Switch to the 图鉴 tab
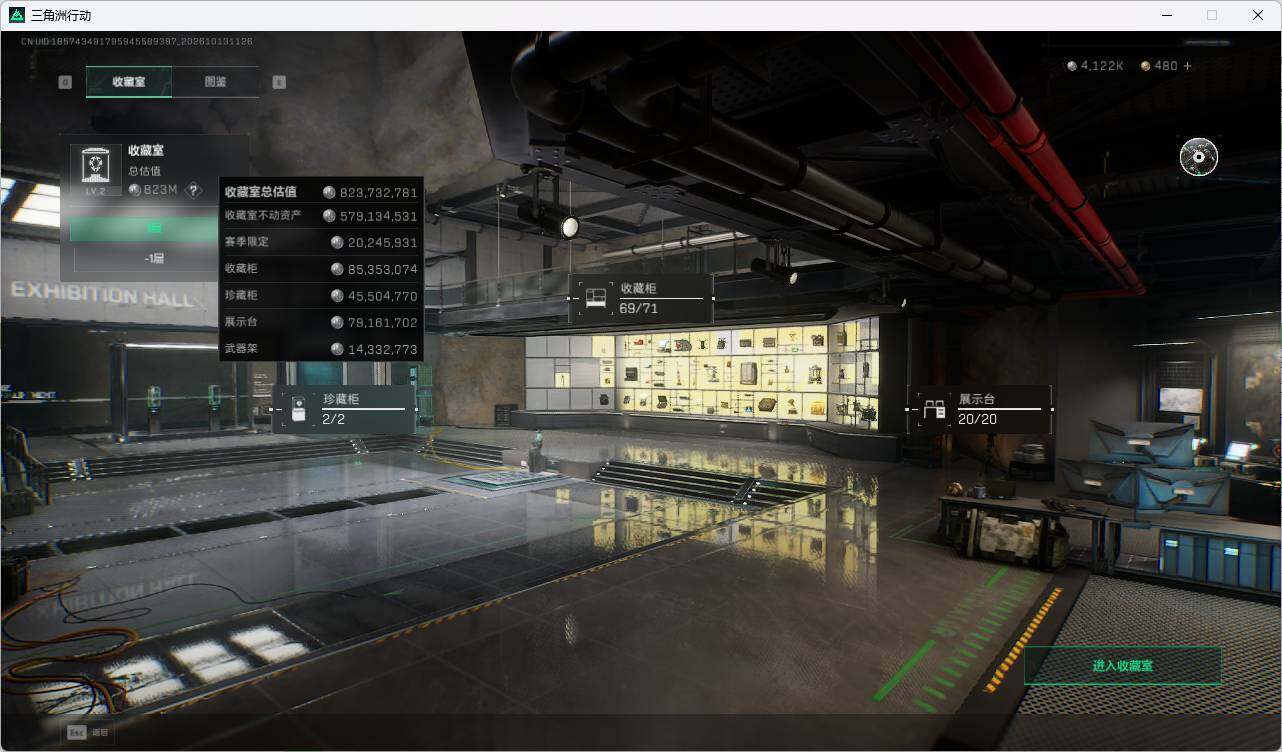Image resolution: width=1282 pixels, height=752 pixels. [215, 82]
